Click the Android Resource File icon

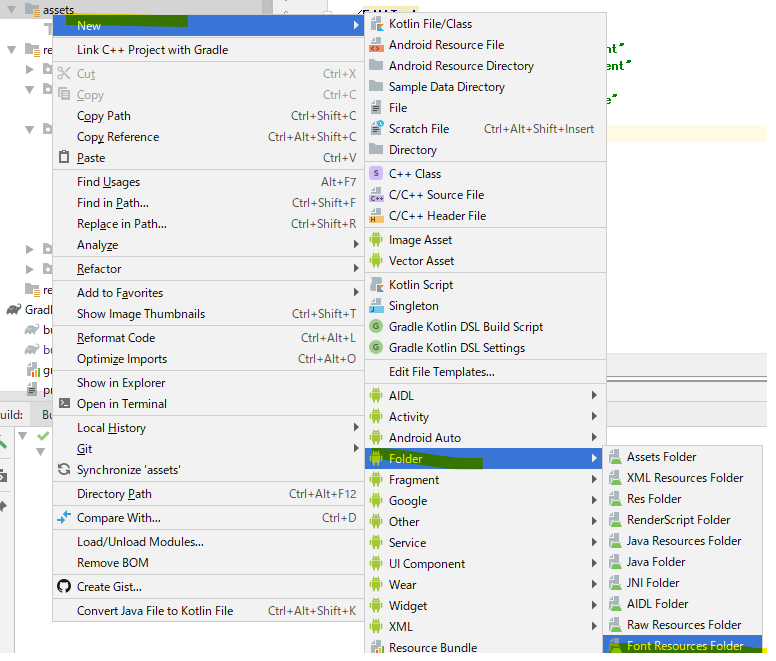tap(376, 45)
